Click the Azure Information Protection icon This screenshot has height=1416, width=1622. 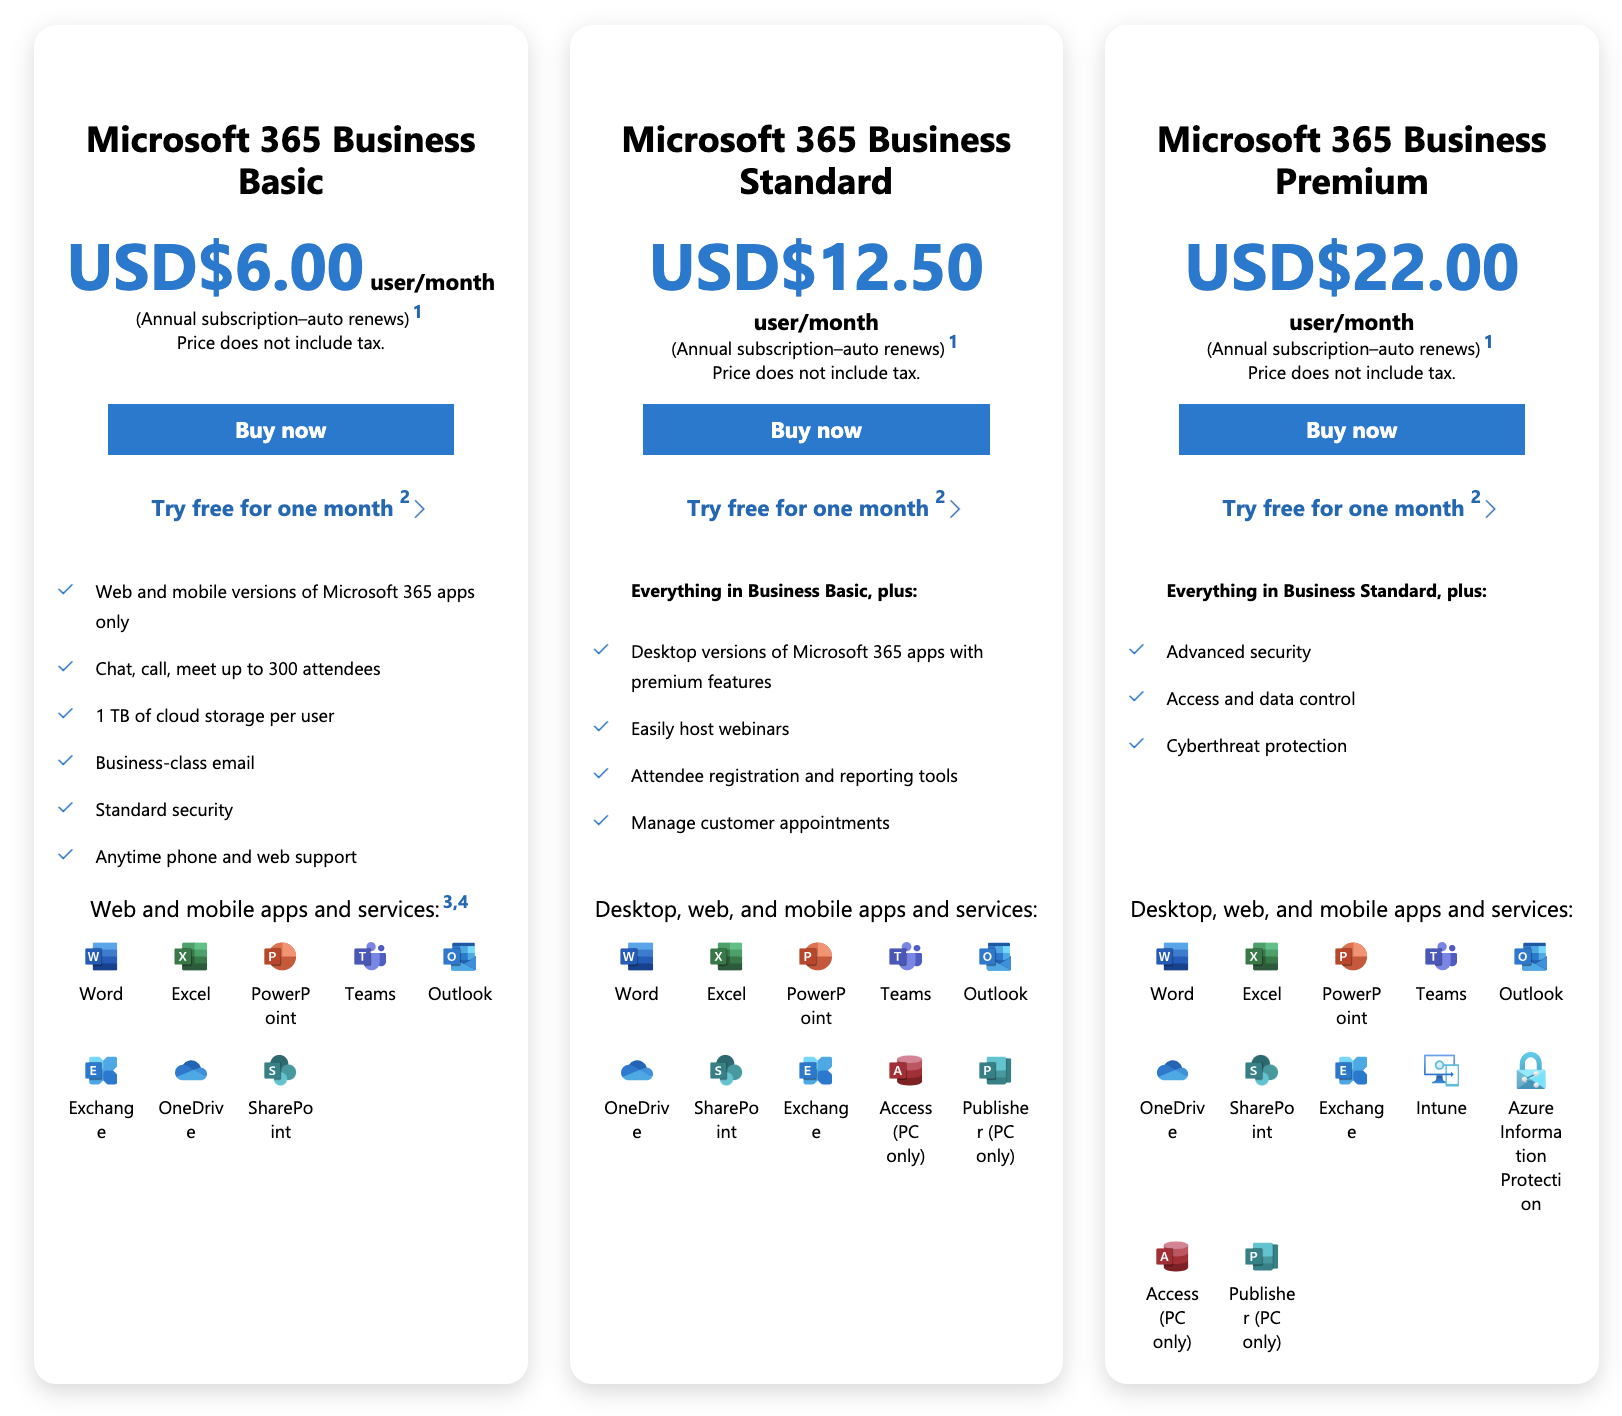(x=1531, y=1071)
